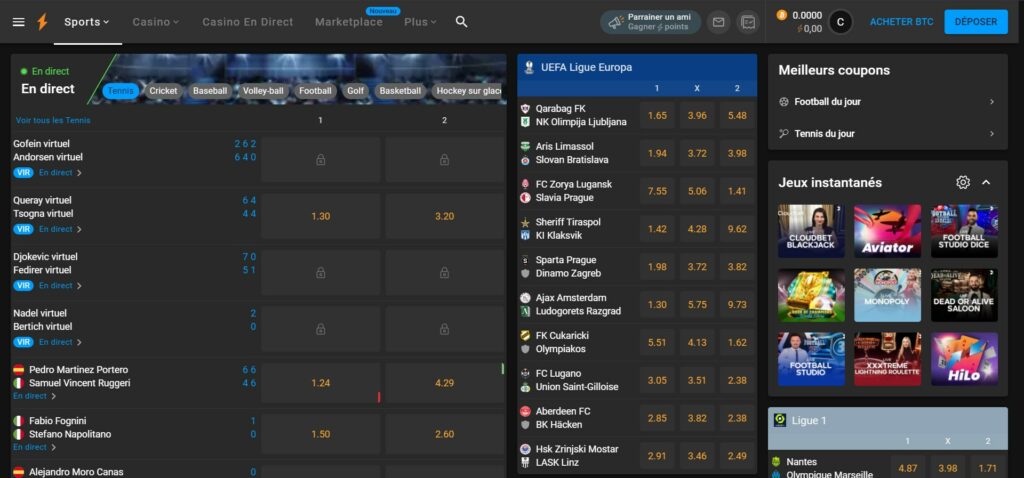
Task: Click the Qarabag FK club crest
Action: pos(525,108)
